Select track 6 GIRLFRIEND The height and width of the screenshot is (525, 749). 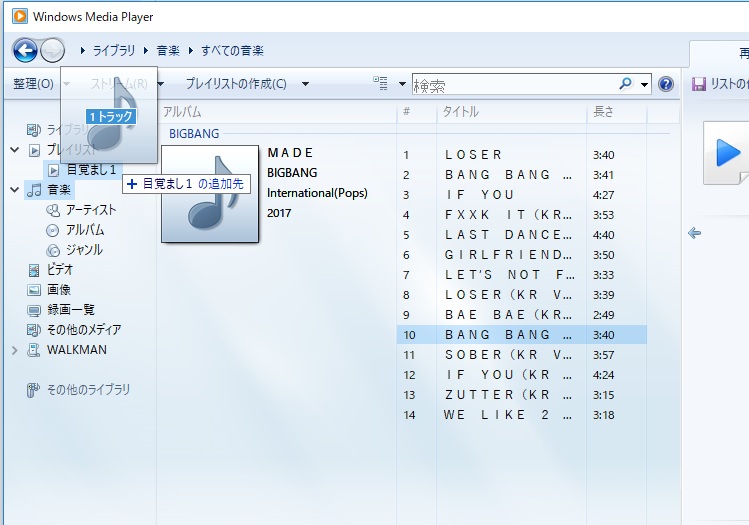click(522, 255)
